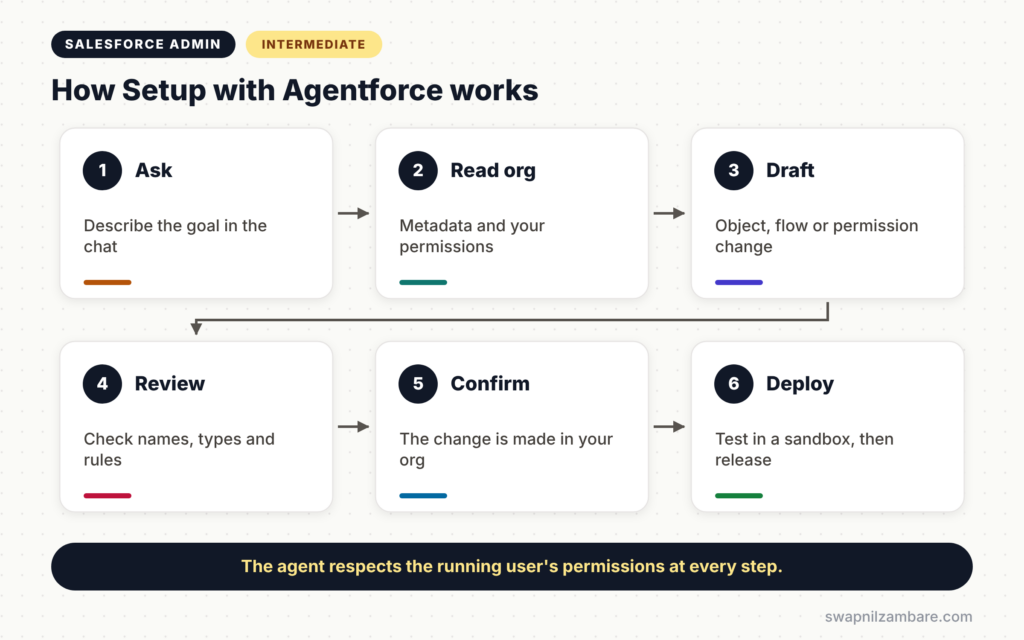Click the green bar in the Deploy card
Image resolution: width=1024 pixels, height=640 pixels.
pyautogui.click(x=739, y=496)
